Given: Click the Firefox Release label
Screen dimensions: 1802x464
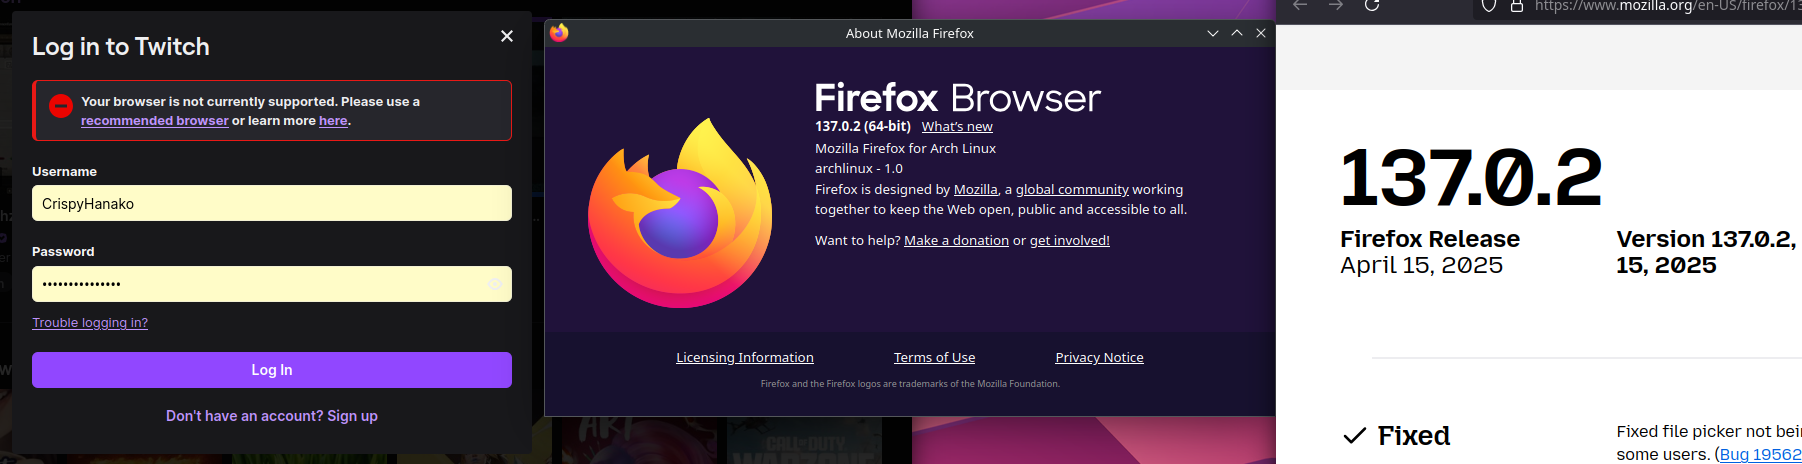Looking at the screenshot, I should click(x=1430, y=239).
